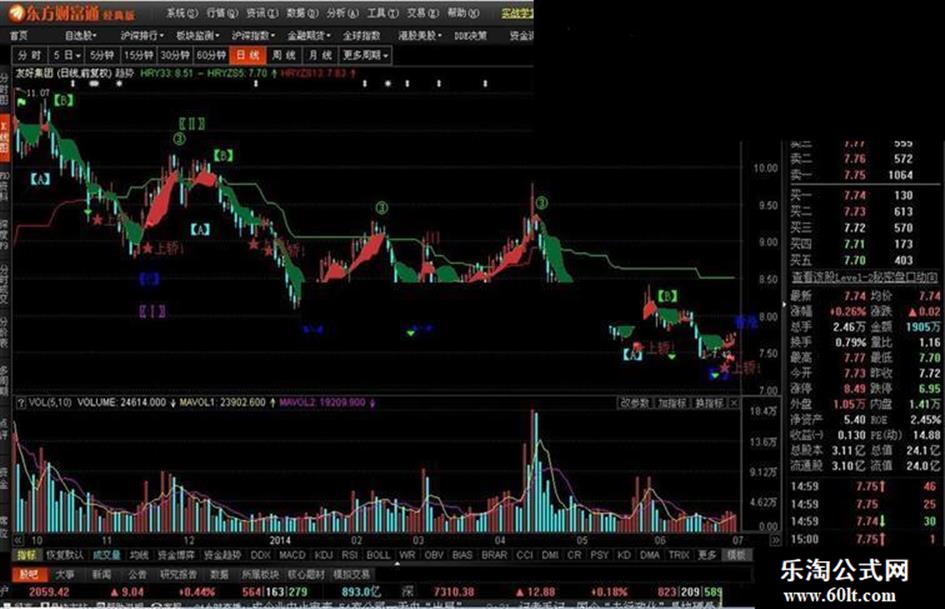Open the 新闻 news tab
Image resolution: width=945 pixels, height=609 pixels.
101,575
